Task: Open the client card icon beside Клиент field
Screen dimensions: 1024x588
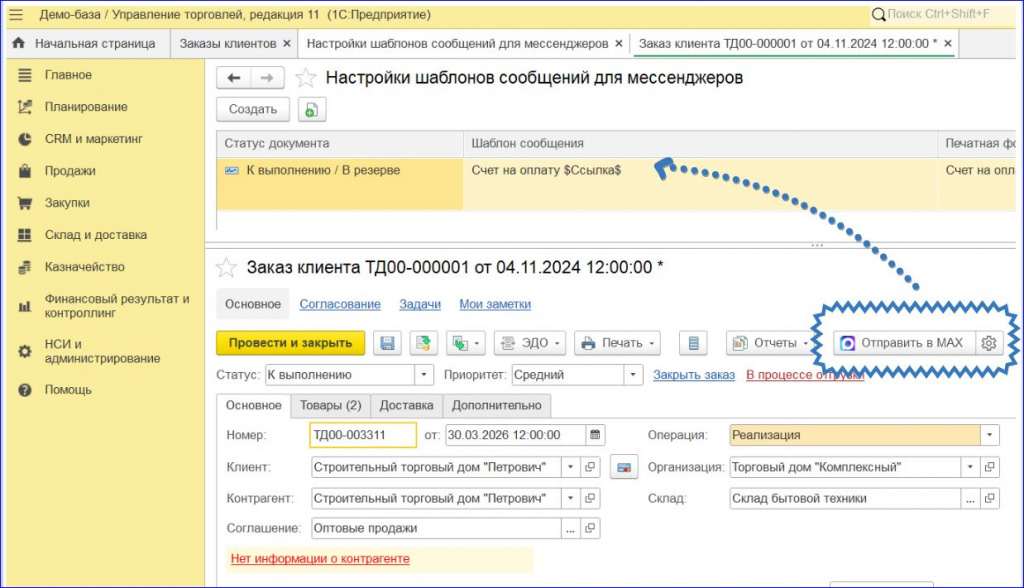Action: tap(623, 466)
